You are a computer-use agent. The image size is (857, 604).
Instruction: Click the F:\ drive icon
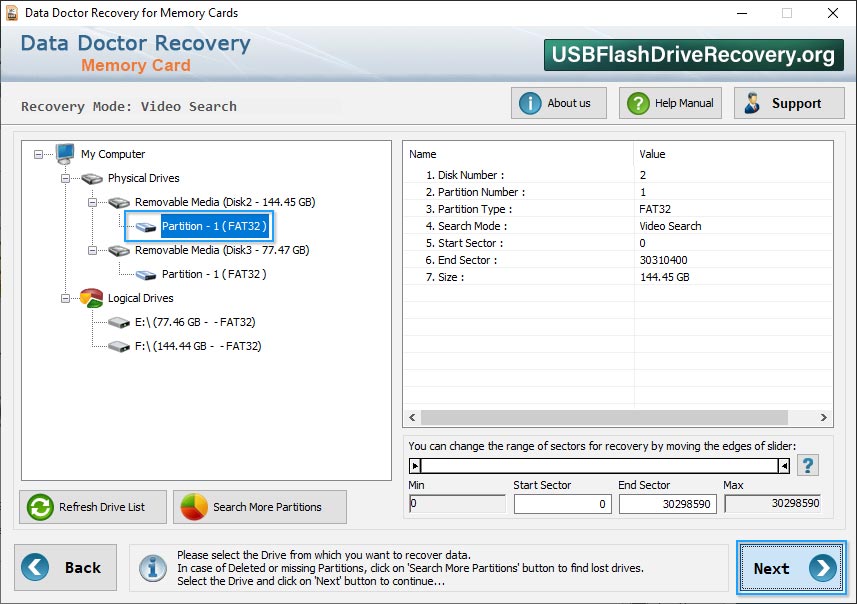[119, 347]
